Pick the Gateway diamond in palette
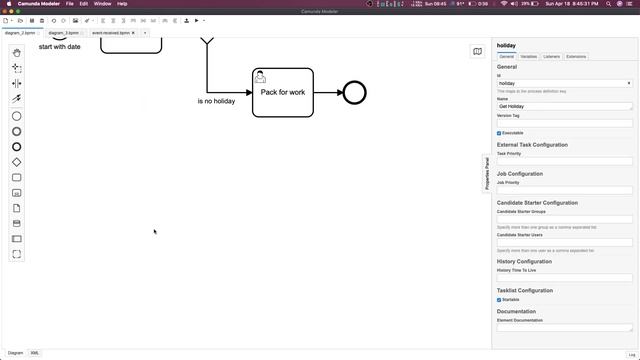Image resolution: width=640 pixels, height=360 pixels. pyautogui.click(x=17, y=162)
